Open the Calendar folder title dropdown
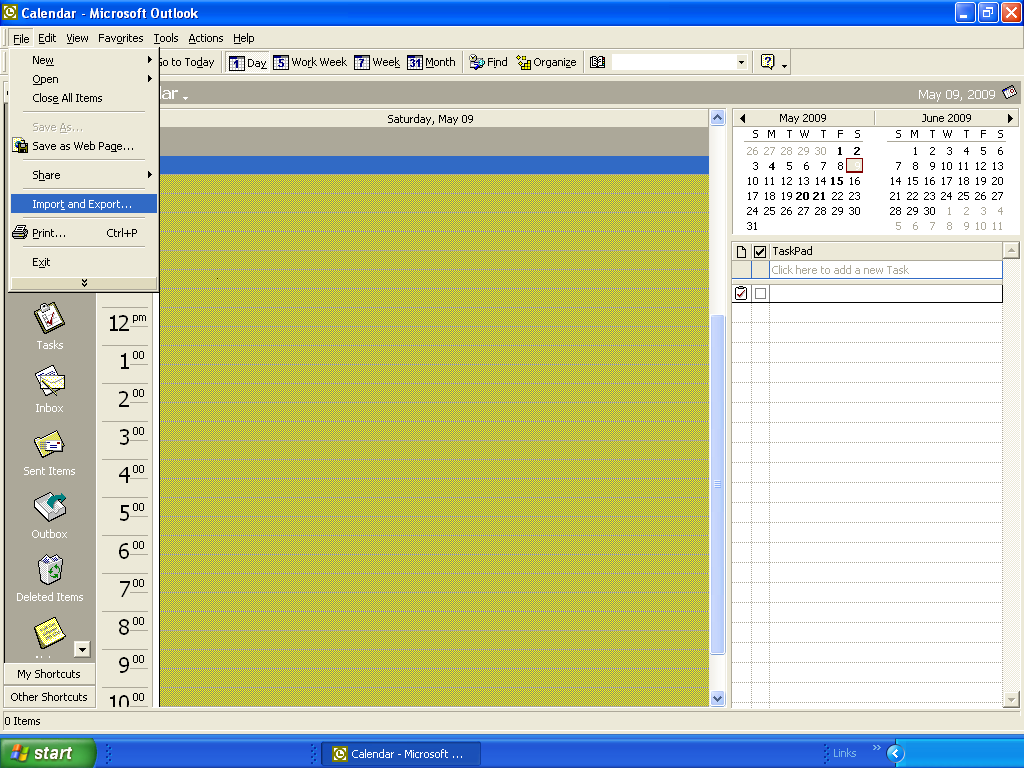1024x768 pixels. tap(185, 98)
